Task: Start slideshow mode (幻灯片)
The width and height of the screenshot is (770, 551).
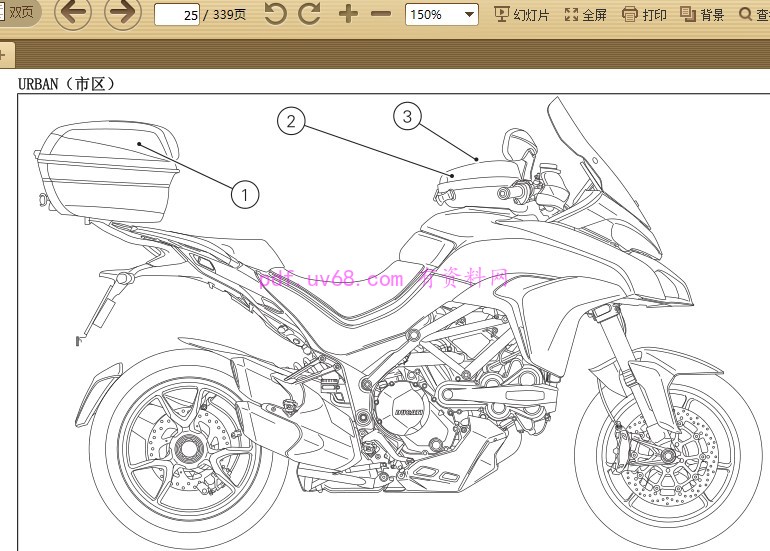Action: 522,14
